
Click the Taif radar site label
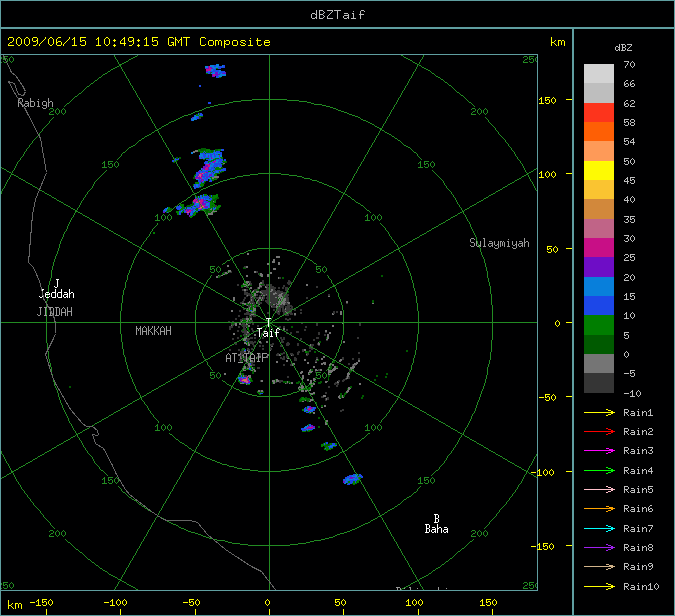point(268,332)
